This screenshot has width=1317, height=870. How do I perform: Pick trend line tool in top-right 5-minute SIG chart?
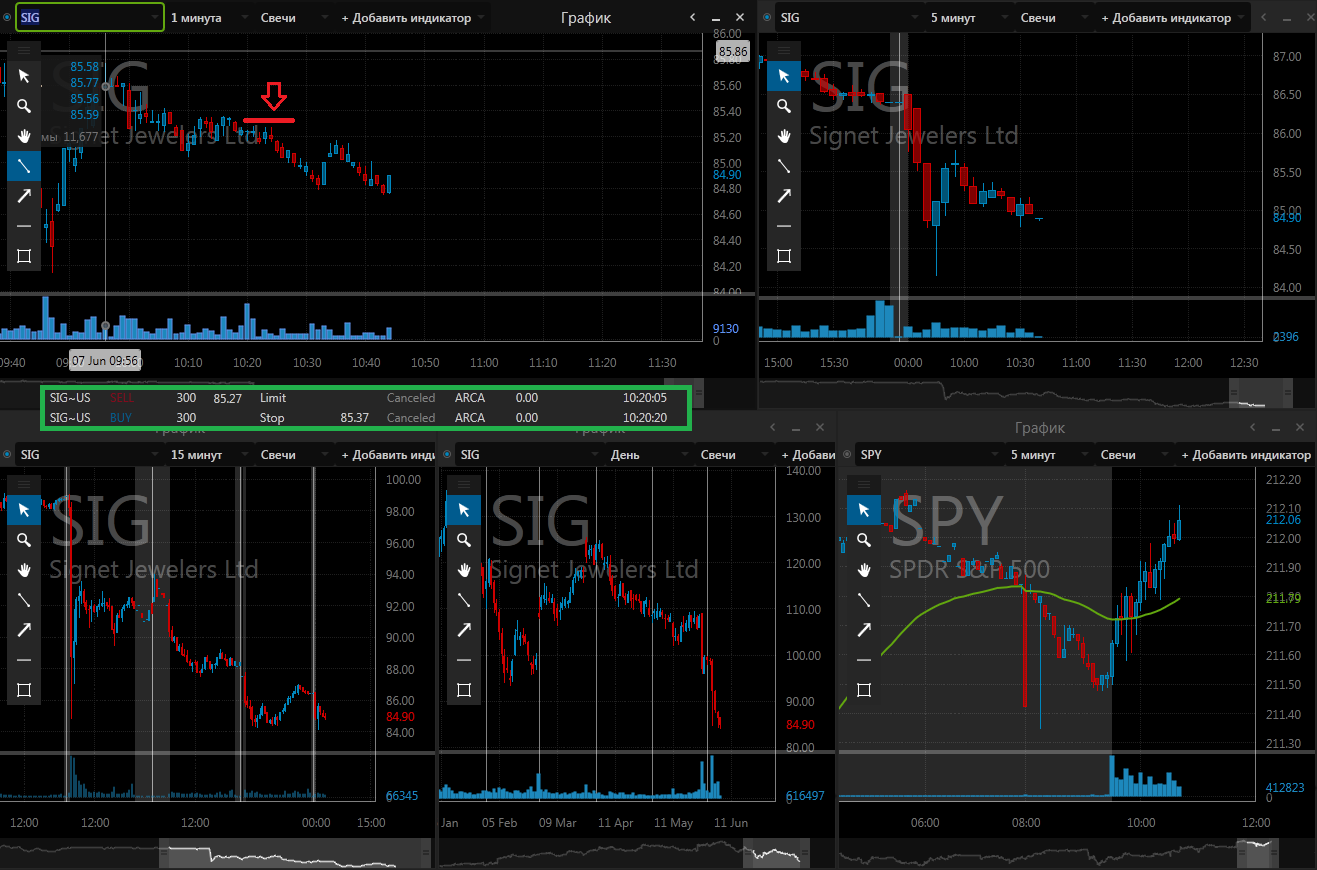tap(784, 166)
